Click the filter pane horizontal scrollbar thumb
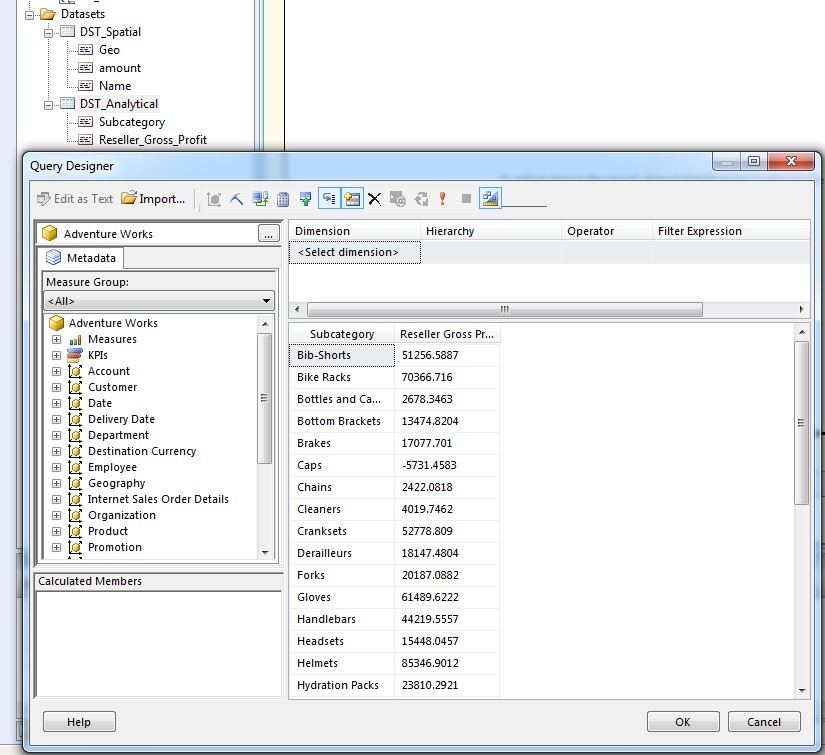825x755 pixels. [x=505, y=309]
